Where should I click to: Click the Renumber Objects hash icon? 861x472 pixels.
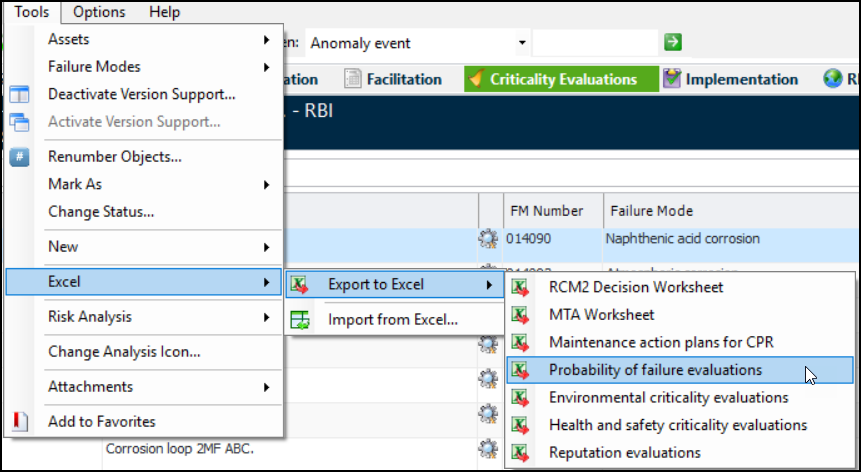coord(20,157)
